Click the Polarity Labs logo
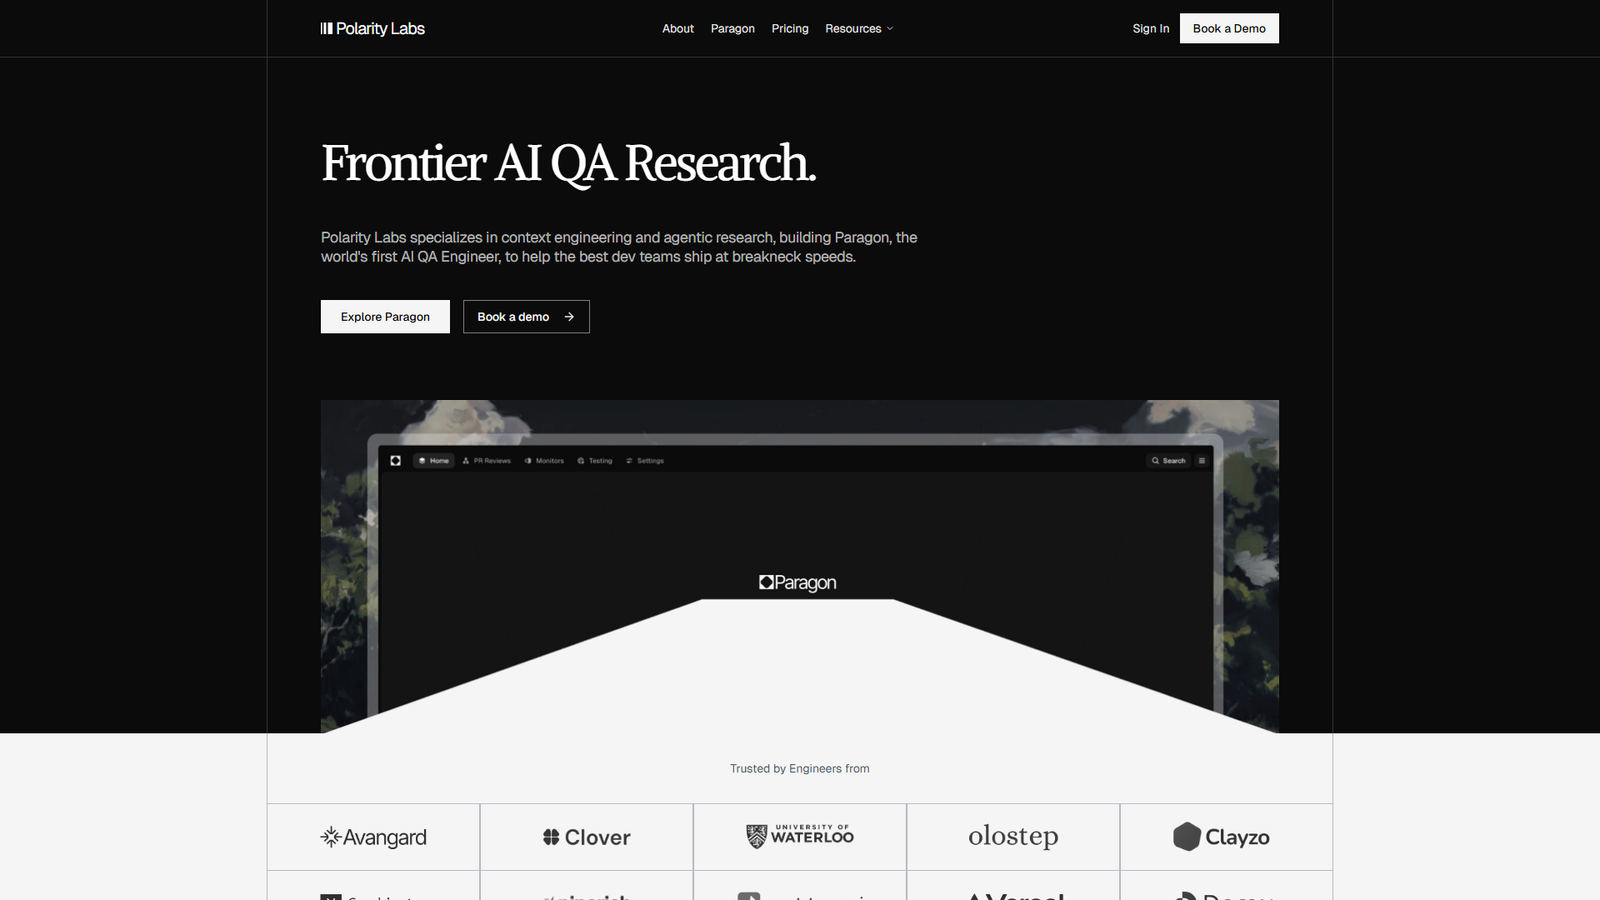This screenshot has width=1600, height=900. tap(372, 29)
